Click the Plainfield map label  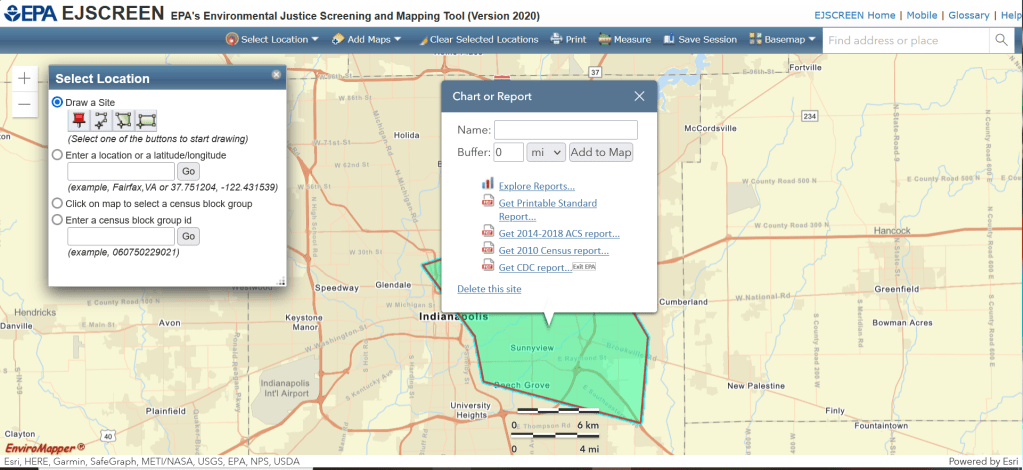[x=166, y=411]
